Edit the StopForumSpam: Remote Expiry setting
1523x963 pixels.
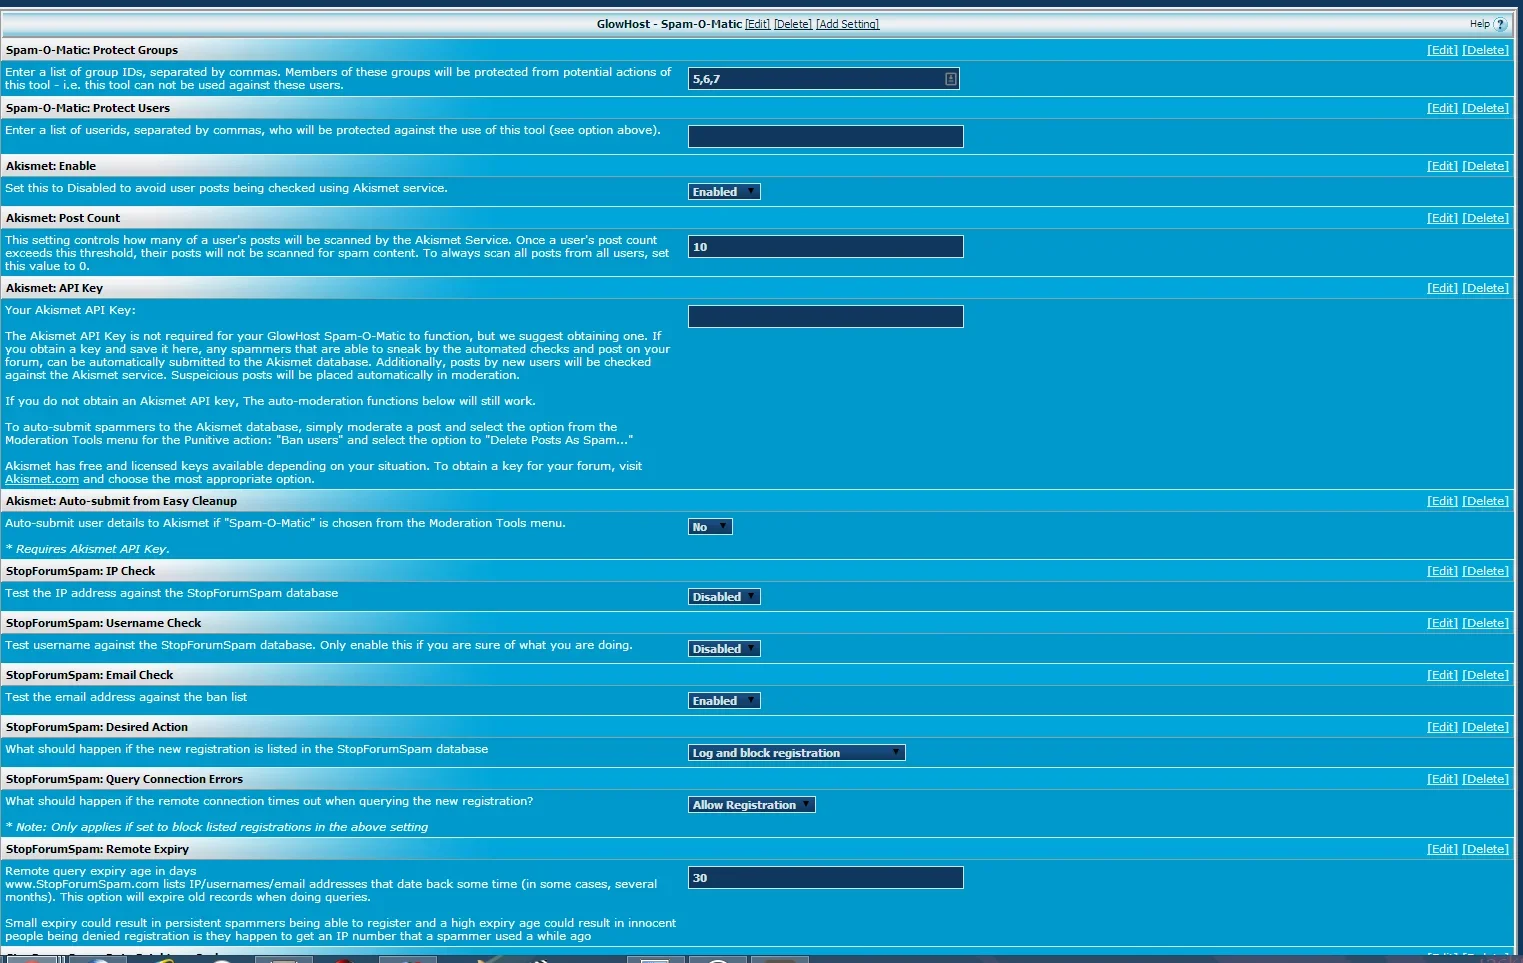pyautogui.click(x=1442, y=849)
